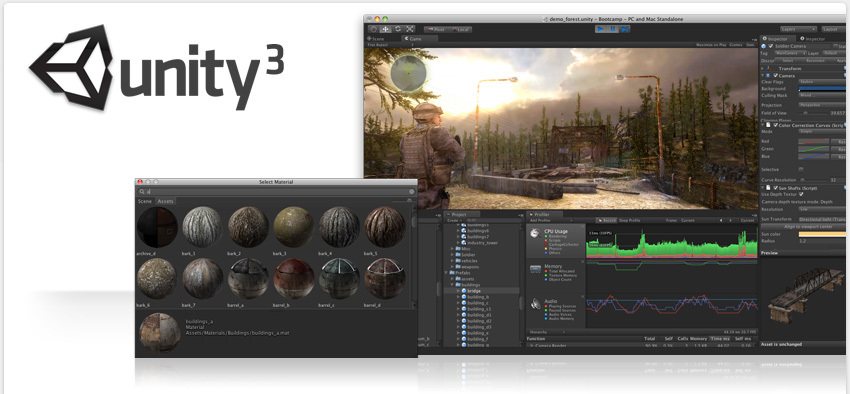Open the Layers dropdown
The image size is (850, 394).
(x=799, y=29)
